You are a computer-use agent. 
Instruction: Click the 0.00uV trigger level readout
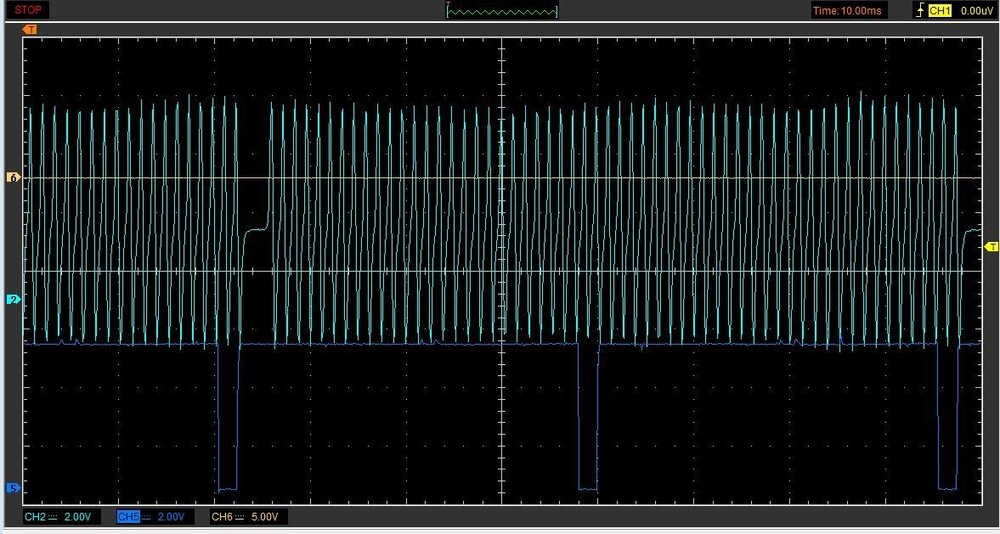click(x=974, y=11)
